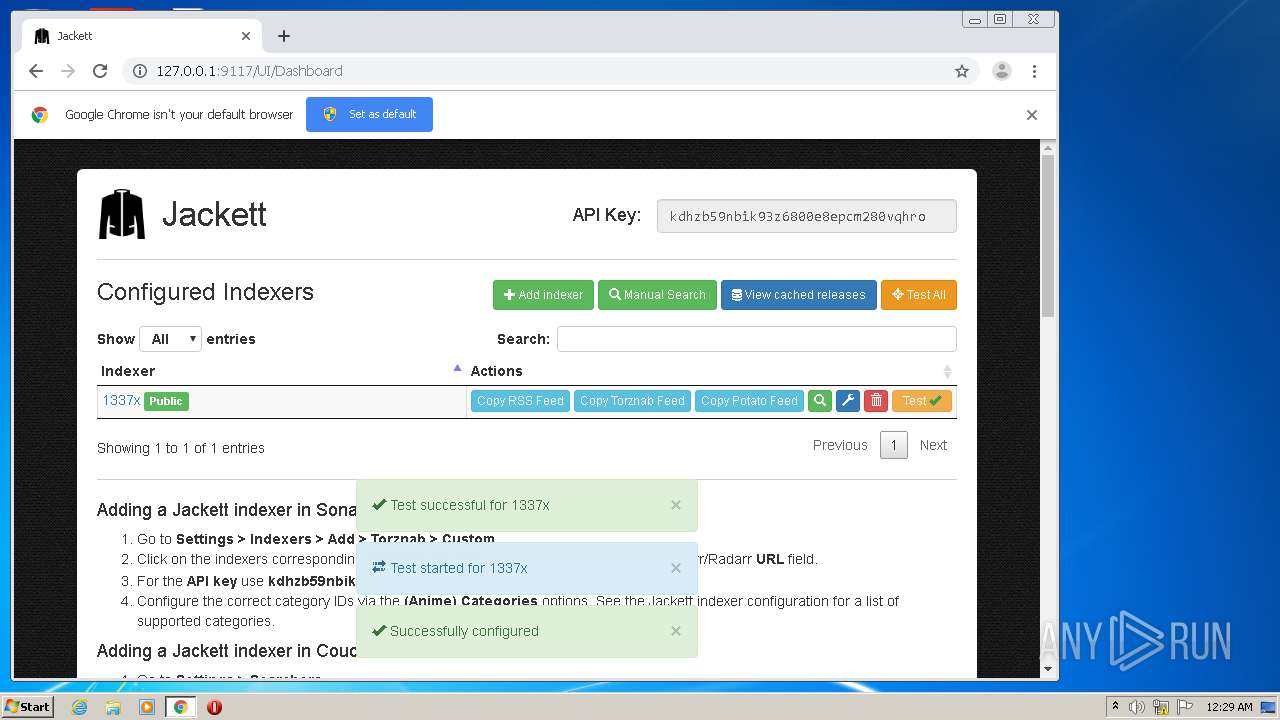Click View cached releases button
Viewport: 1280px width, 720px height.
click(x=799, y=295)
